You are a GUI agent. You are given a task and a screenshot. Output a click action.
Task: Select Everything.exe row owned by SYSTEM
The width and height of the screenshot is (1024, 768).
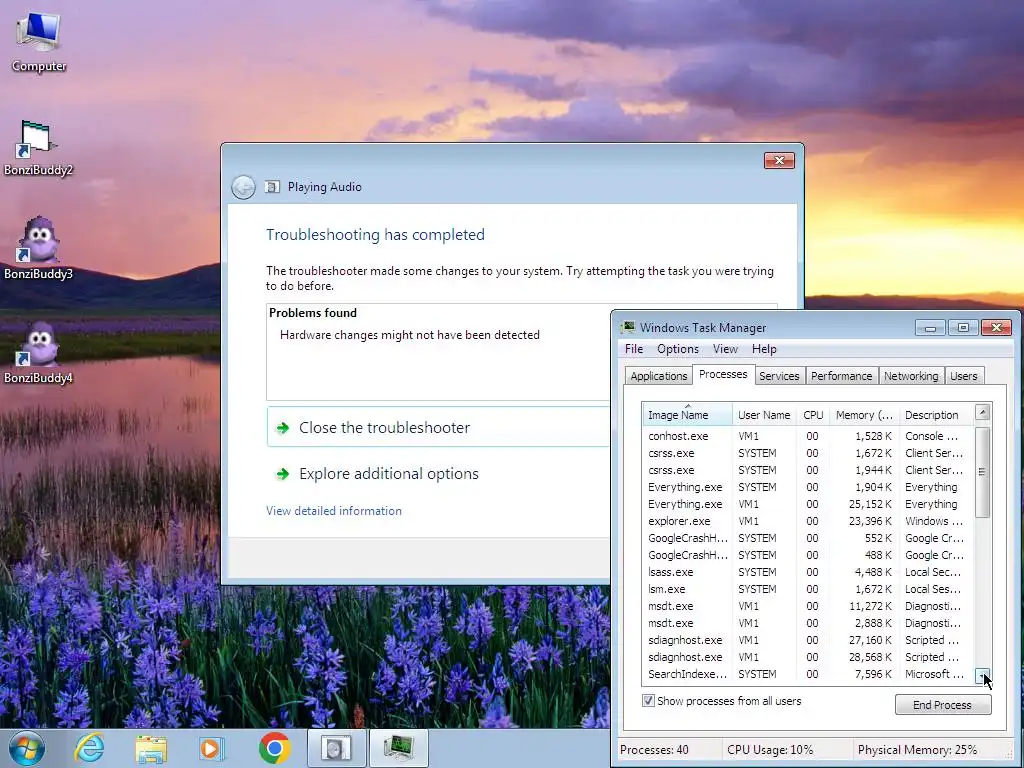click(x=807, y=487)
